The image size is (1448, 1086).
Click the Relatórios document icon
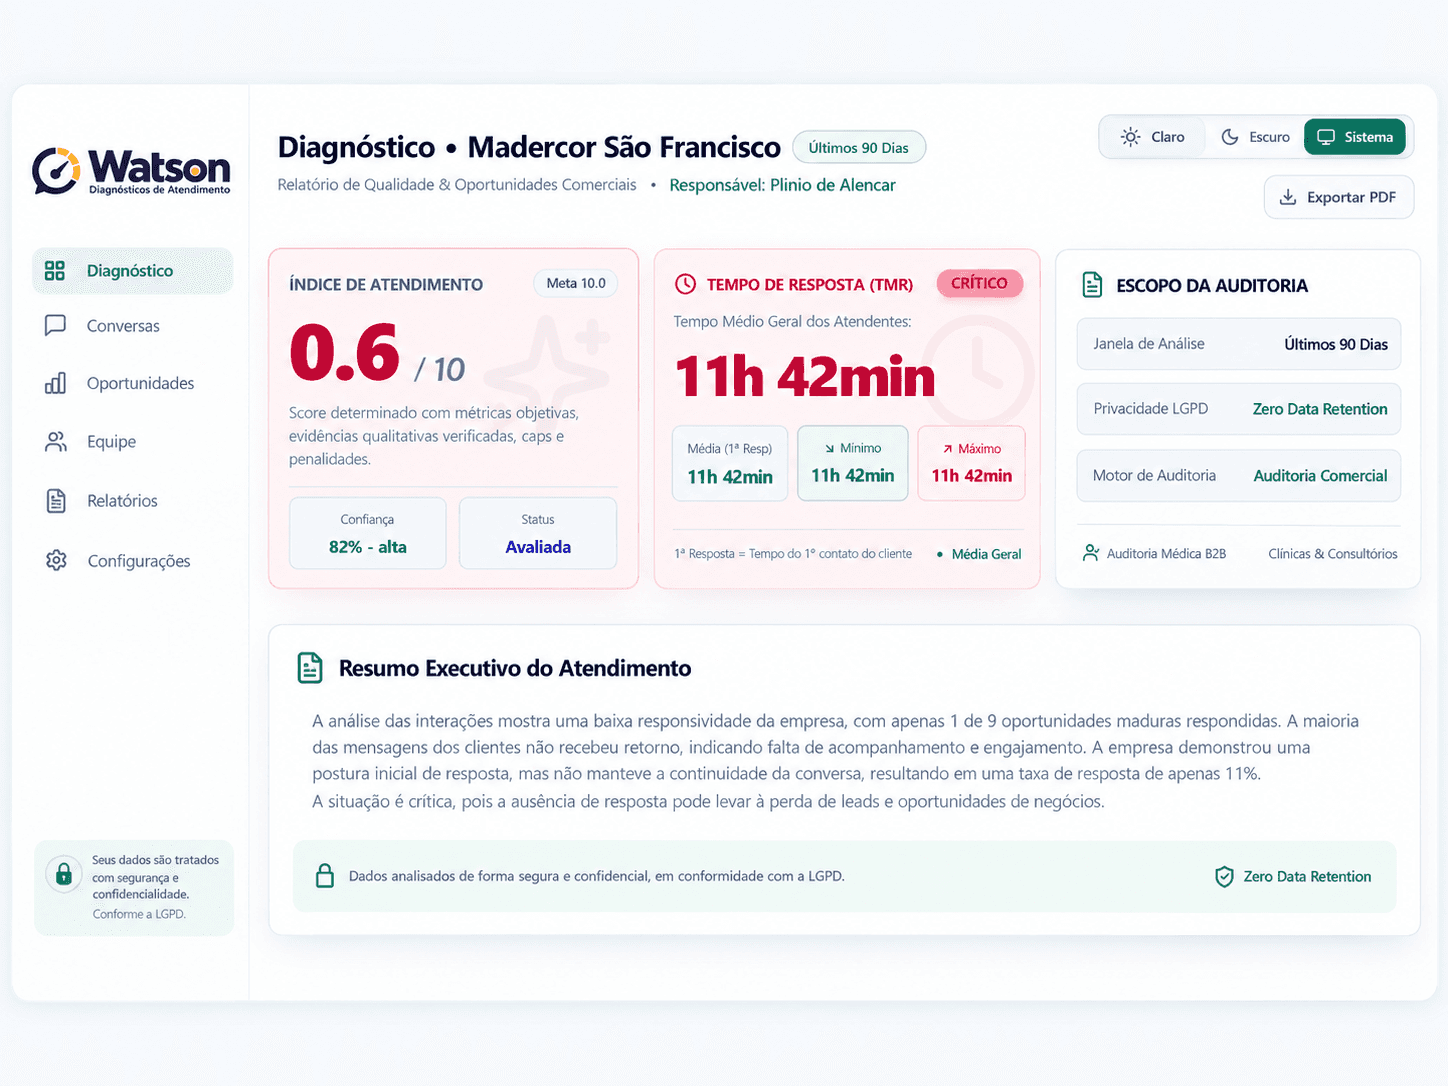click(56, 501)
